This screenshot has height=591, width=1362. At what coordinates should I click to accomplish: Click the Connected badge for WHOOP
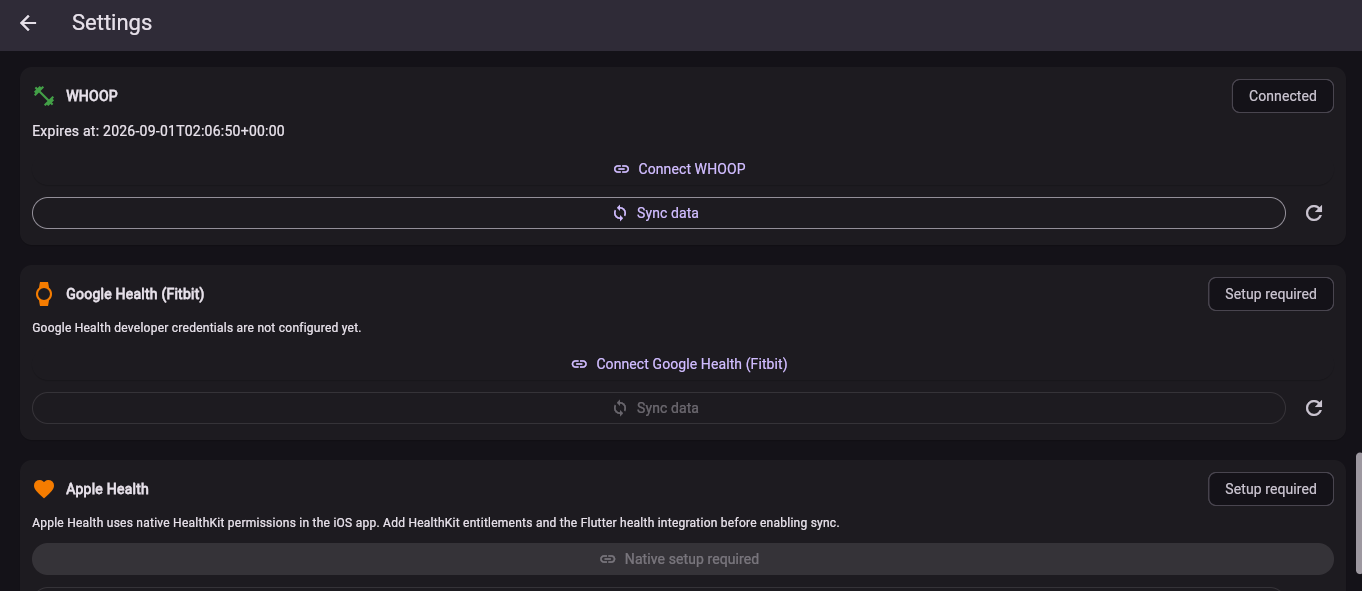(1282, 96)
